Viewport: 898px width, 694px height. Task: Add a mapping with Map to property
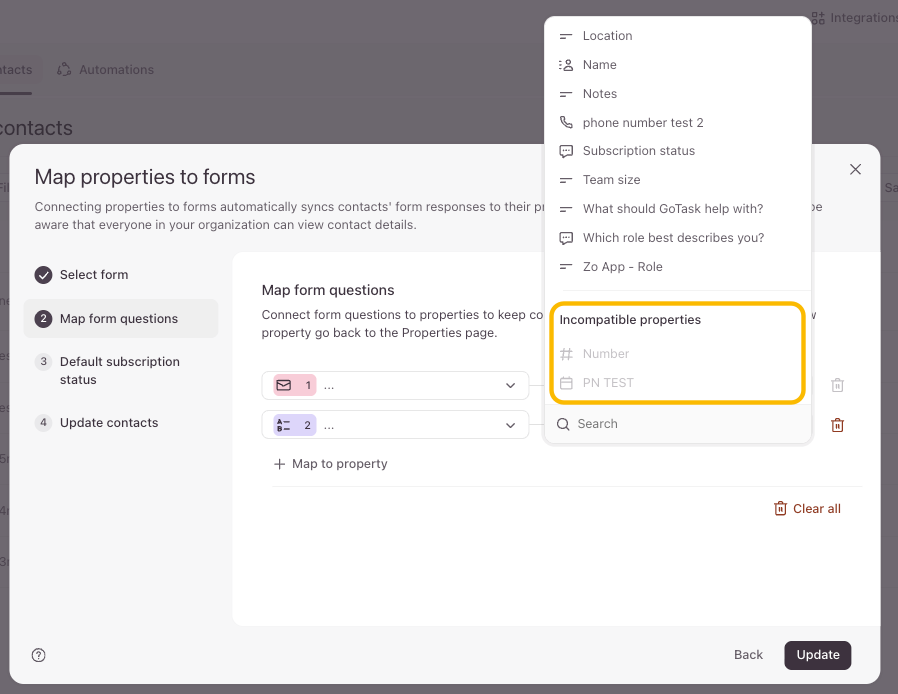(x=330, y=464)
